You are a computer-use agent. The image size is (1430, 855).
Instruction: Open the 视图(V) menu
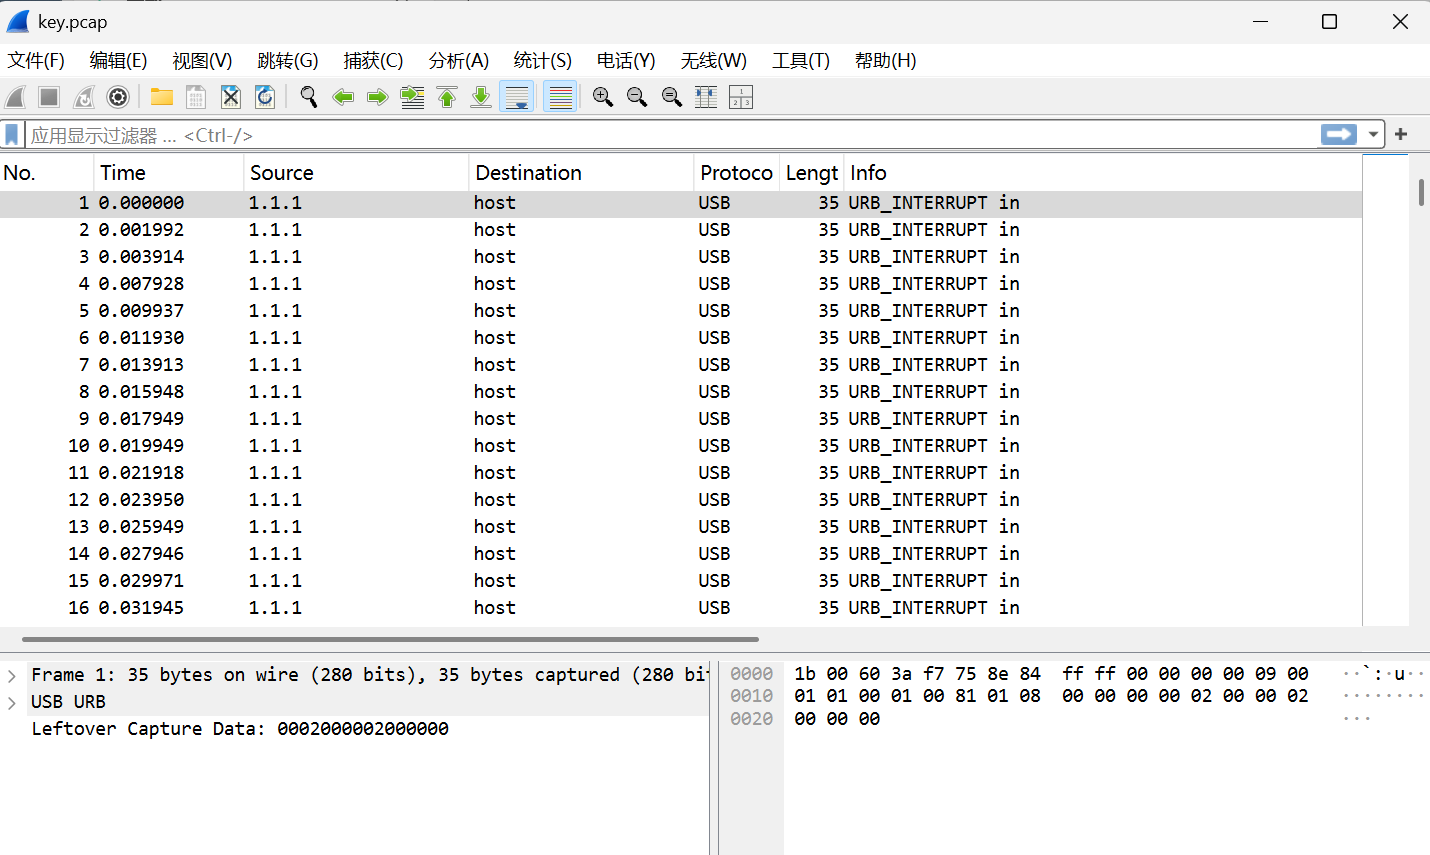point(202,61)
